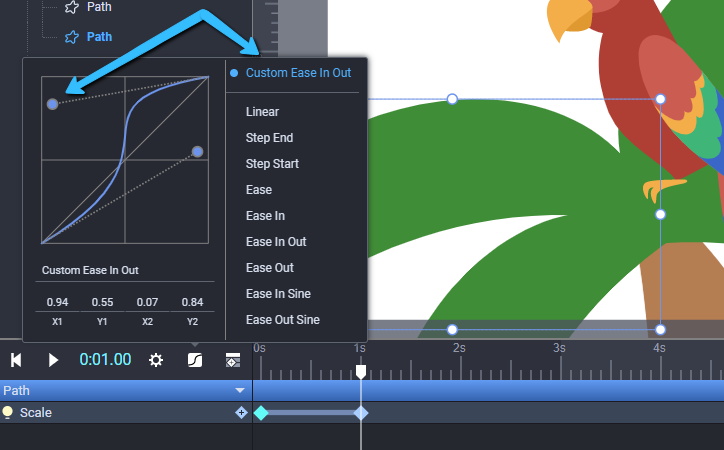The height and width of the screenshot is (450, 724).
Task: Click the playhead marker at 1s
Action: [361, 371]
